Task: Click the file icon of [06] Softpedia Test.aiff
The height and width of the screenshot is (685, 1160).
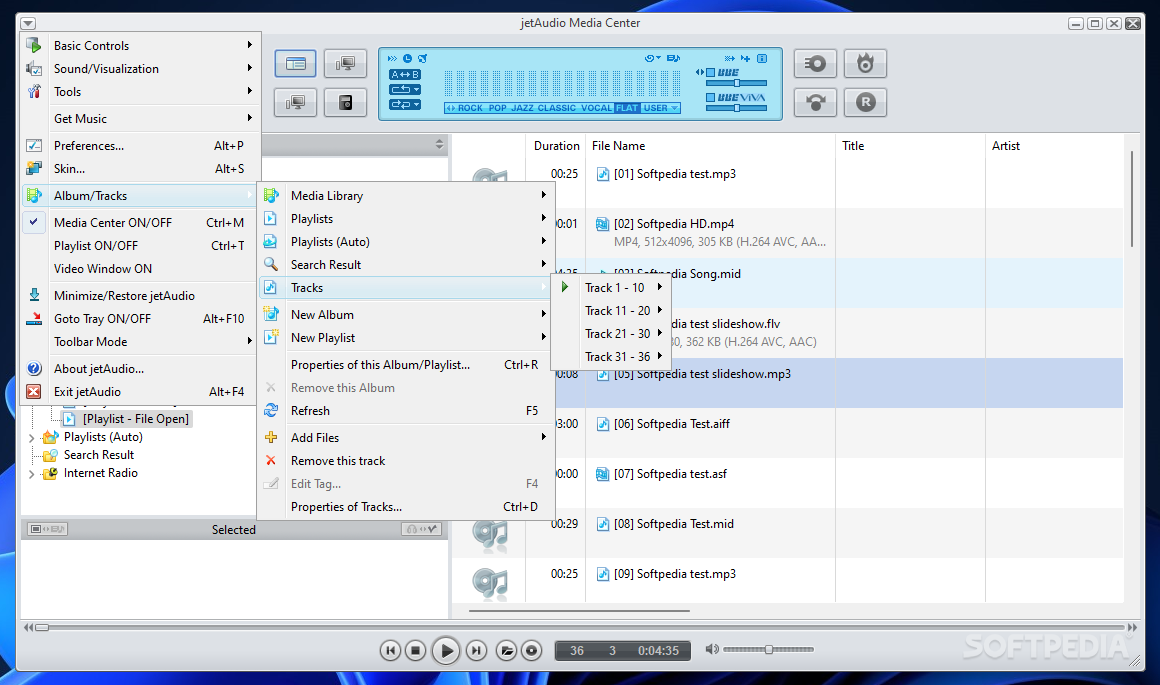Action: 603,424
